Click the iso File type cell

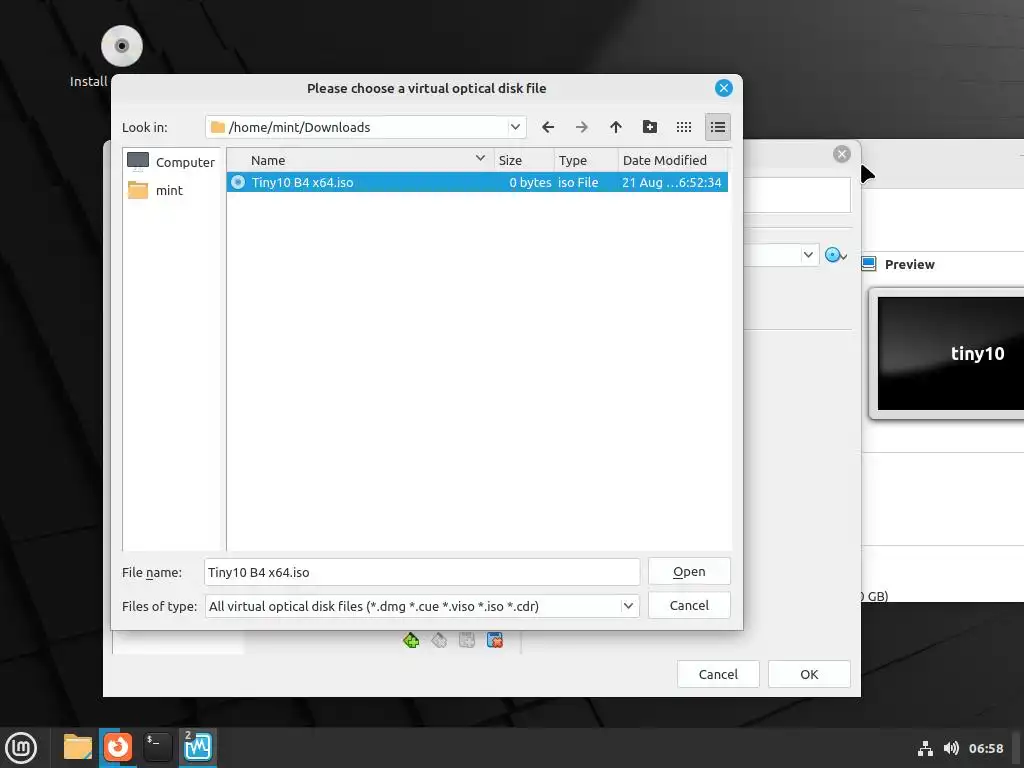coord(578,182)
